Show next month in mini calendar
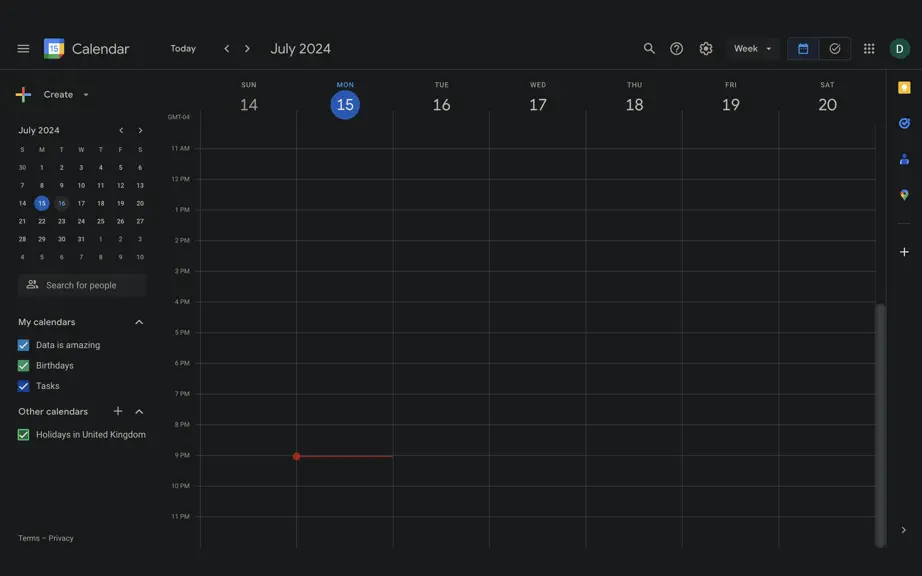The width and height of the screenshot is (922, 576). (140, 130)
